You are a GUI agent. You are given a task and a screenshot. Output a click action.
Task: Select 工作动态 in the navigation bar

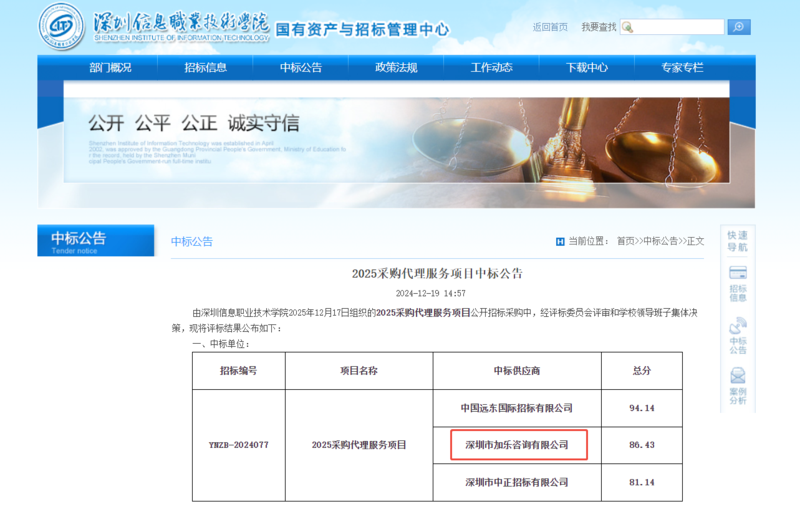click(x=491, y=68)
